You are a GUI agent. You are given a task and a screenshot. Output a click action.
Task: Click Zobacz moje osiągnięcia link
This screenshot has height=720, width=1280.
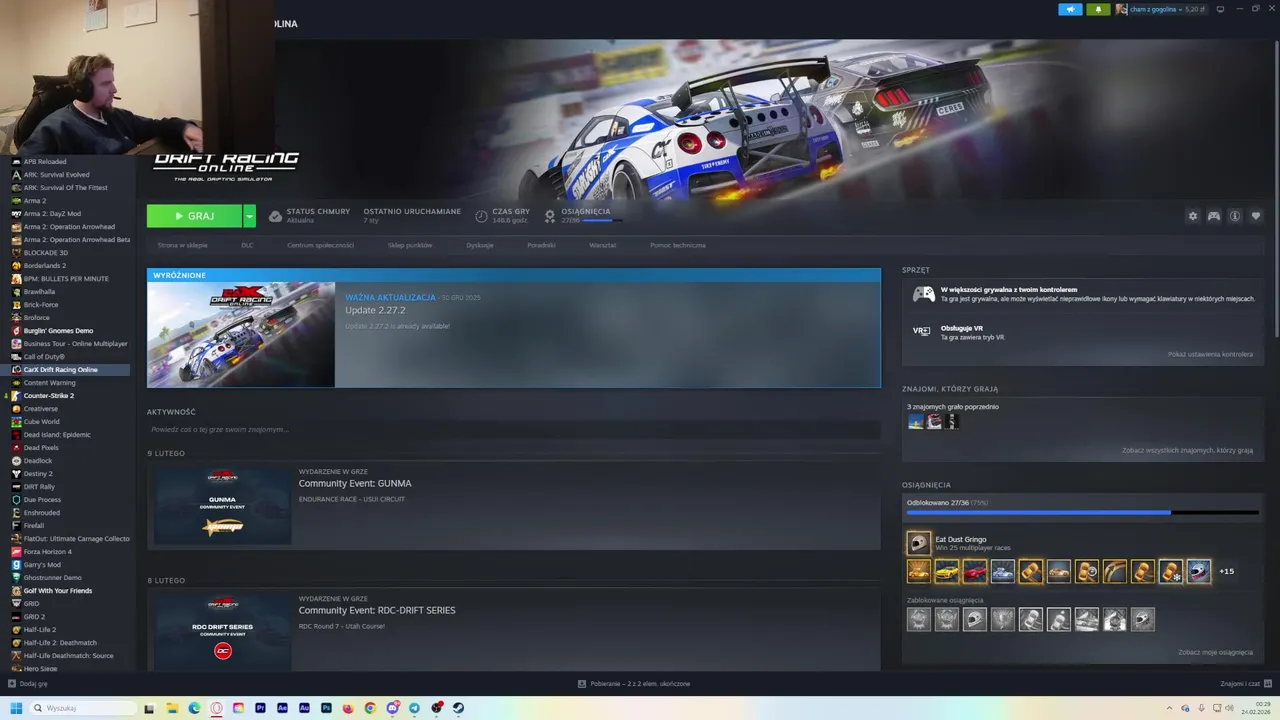pos(1215,652)
